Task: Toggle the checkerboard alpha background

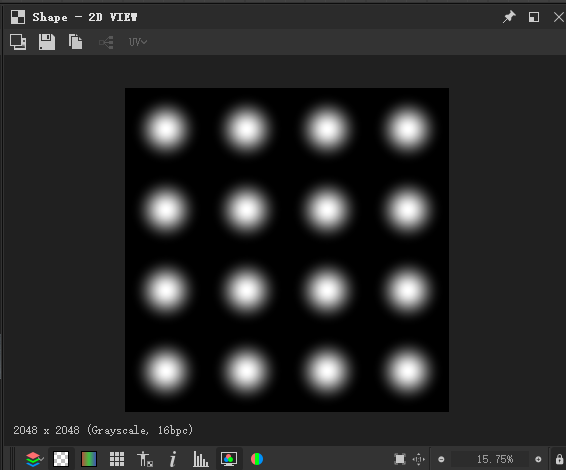Action: pos(61,459)
